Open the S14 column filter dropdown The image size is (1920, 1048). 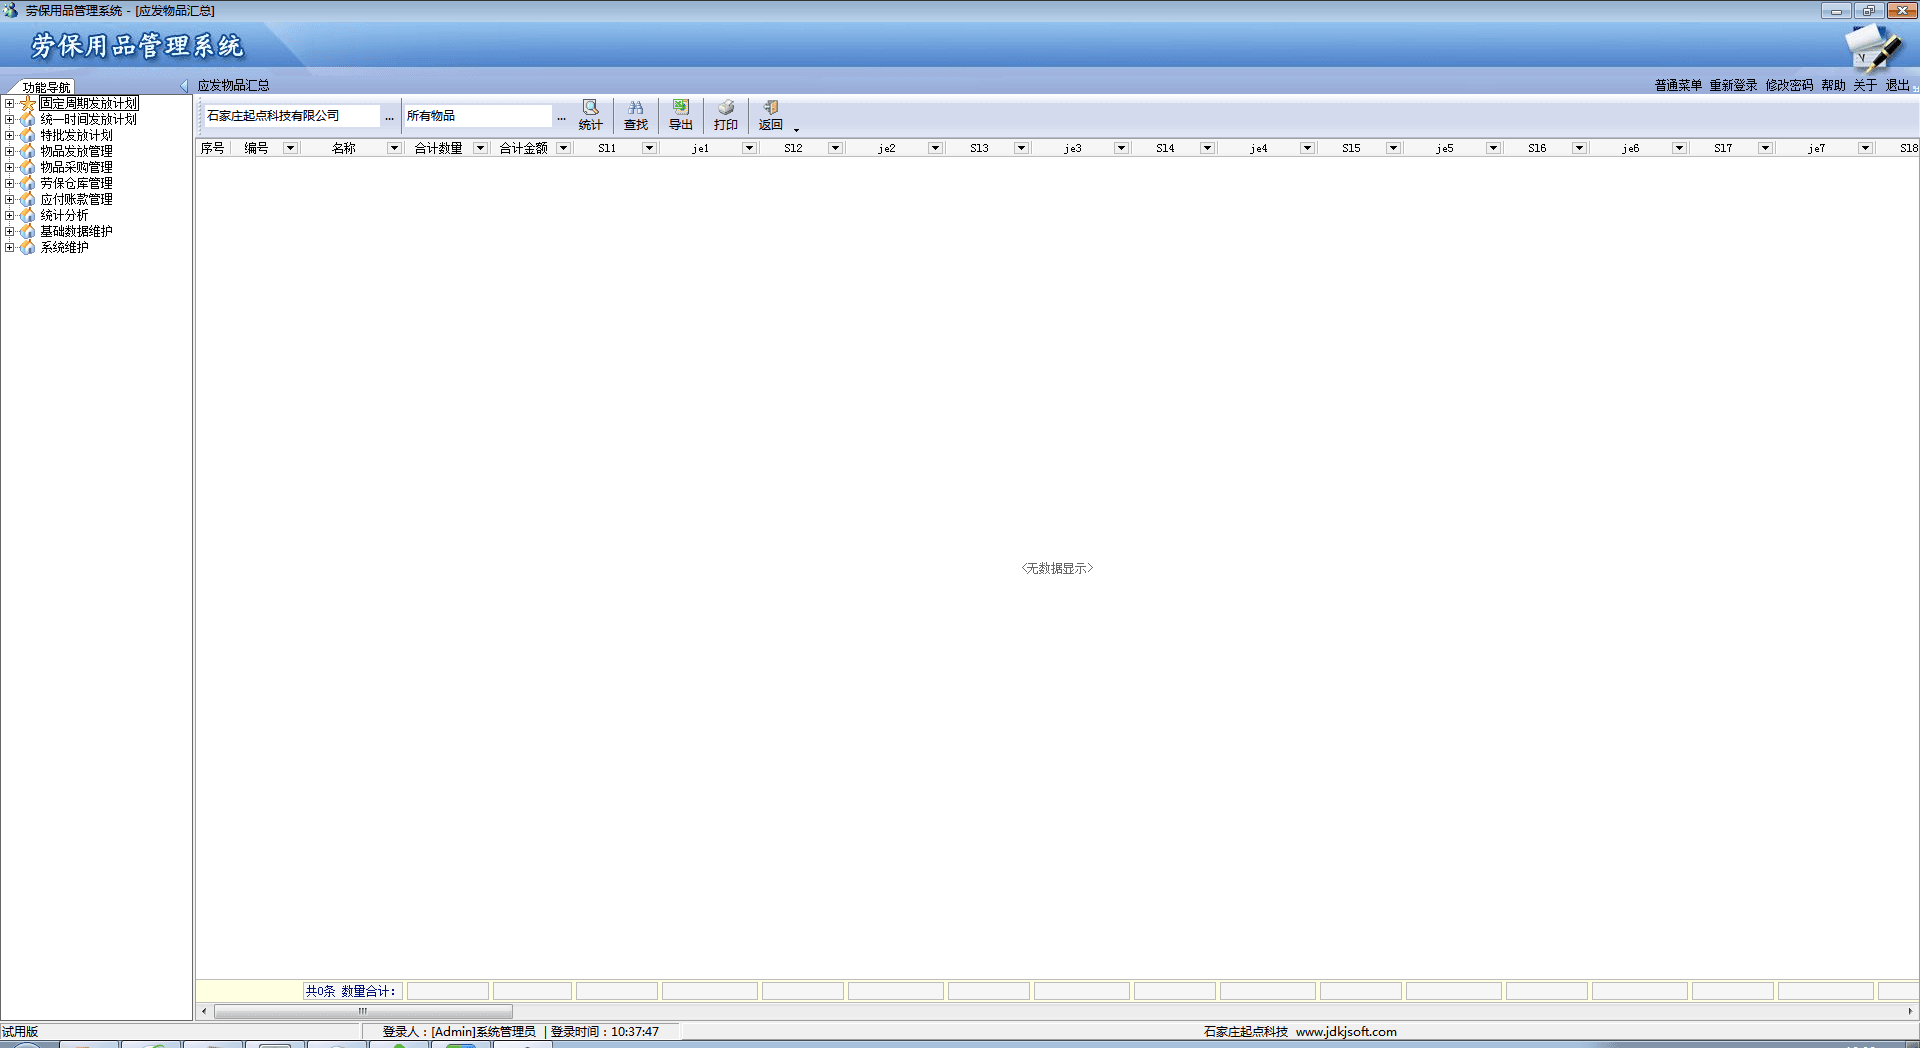[1207, 148]
